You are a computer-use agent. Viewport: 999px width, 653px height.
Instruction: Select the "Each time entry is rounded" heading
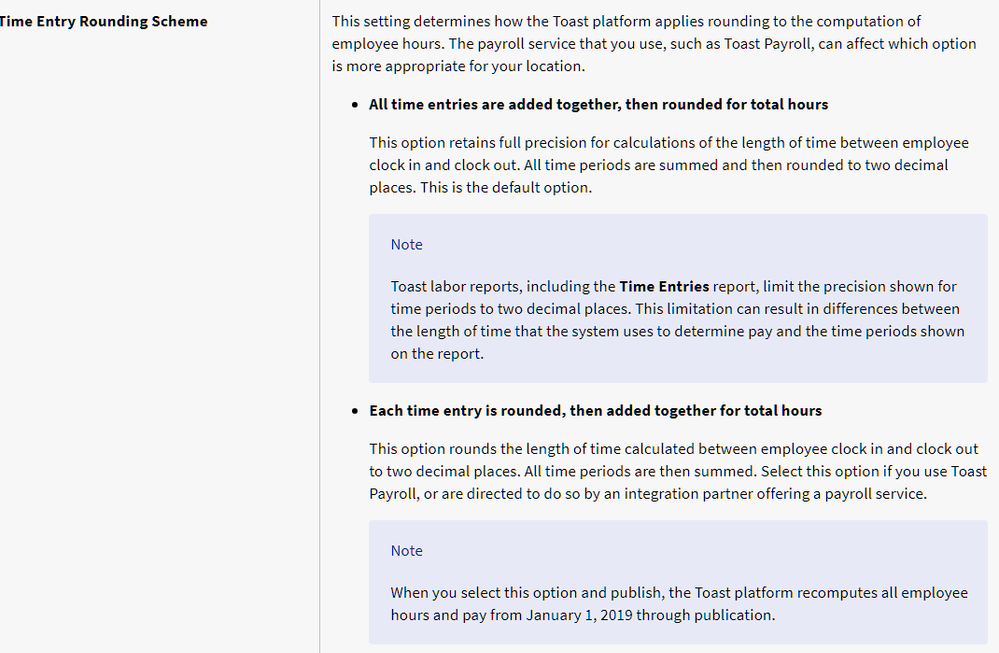595,410
